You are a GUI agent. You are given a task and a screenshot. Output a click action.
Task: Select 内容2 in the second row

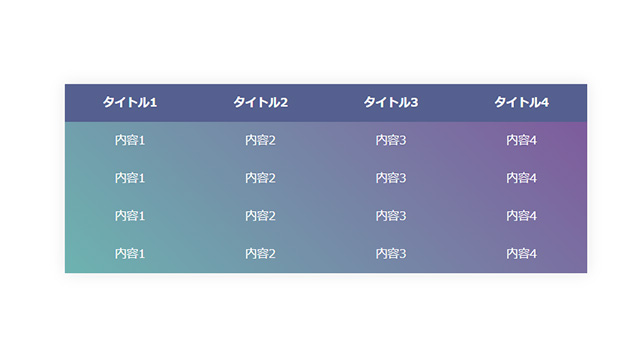pyautogui.click(x=260, y=178)
